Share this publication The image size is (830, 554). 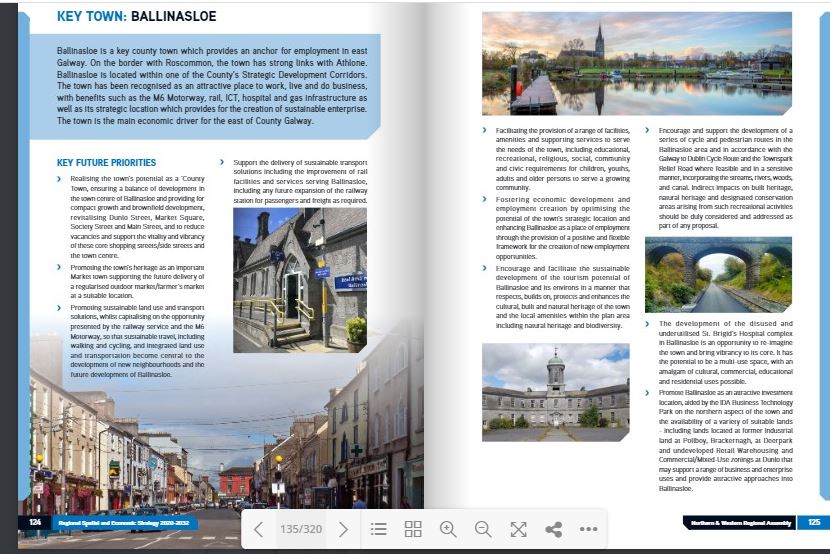(553, 529)
